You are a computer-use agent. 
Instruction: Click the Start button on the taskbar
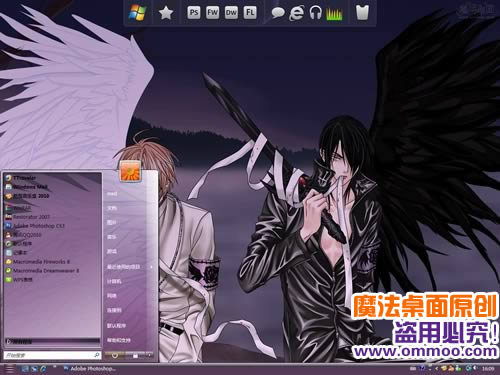[x=9, y=369]
